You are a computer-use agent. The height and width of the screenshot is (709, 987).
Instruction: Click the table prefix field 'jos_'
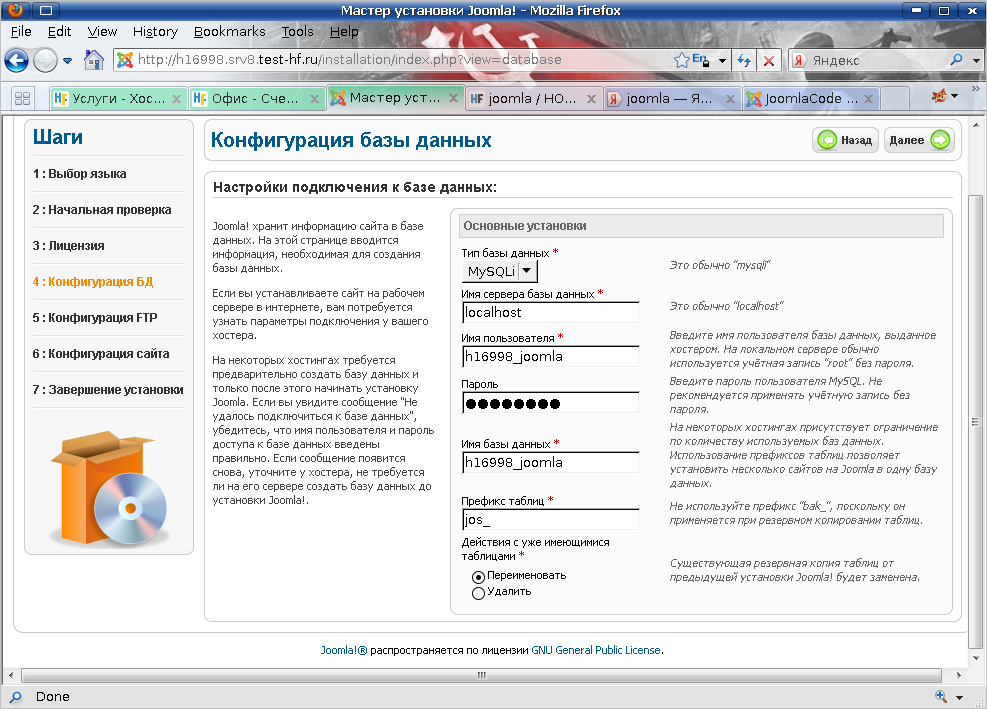point(550,519)
